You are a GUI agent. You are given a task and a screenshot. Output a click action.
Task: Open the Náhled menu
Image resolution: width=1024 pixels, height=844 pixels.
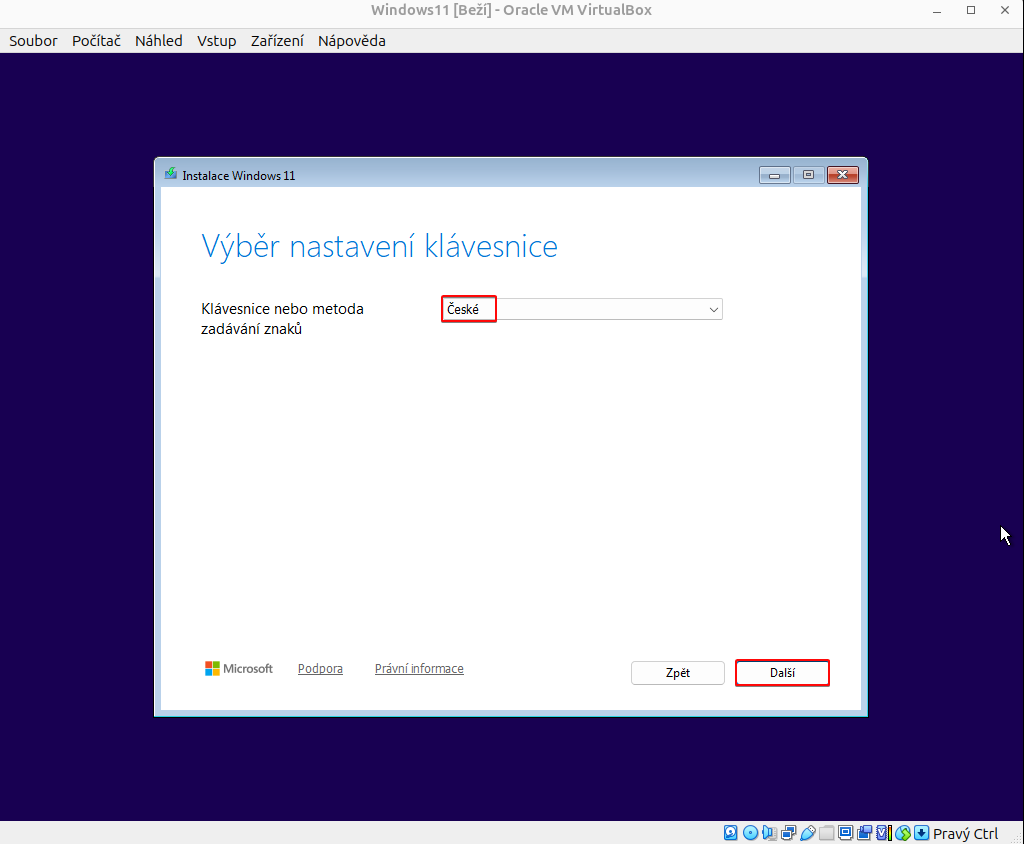click(x=159, y=41)
